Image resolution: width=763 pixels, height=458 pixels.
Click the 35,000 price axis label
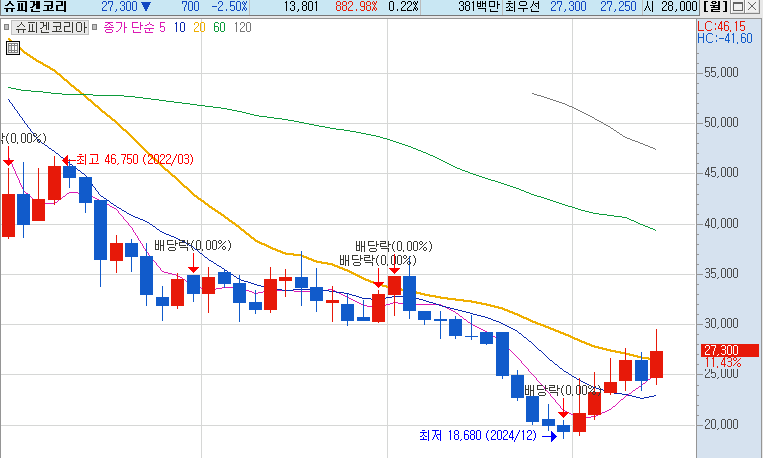click(x=721, y=274)
